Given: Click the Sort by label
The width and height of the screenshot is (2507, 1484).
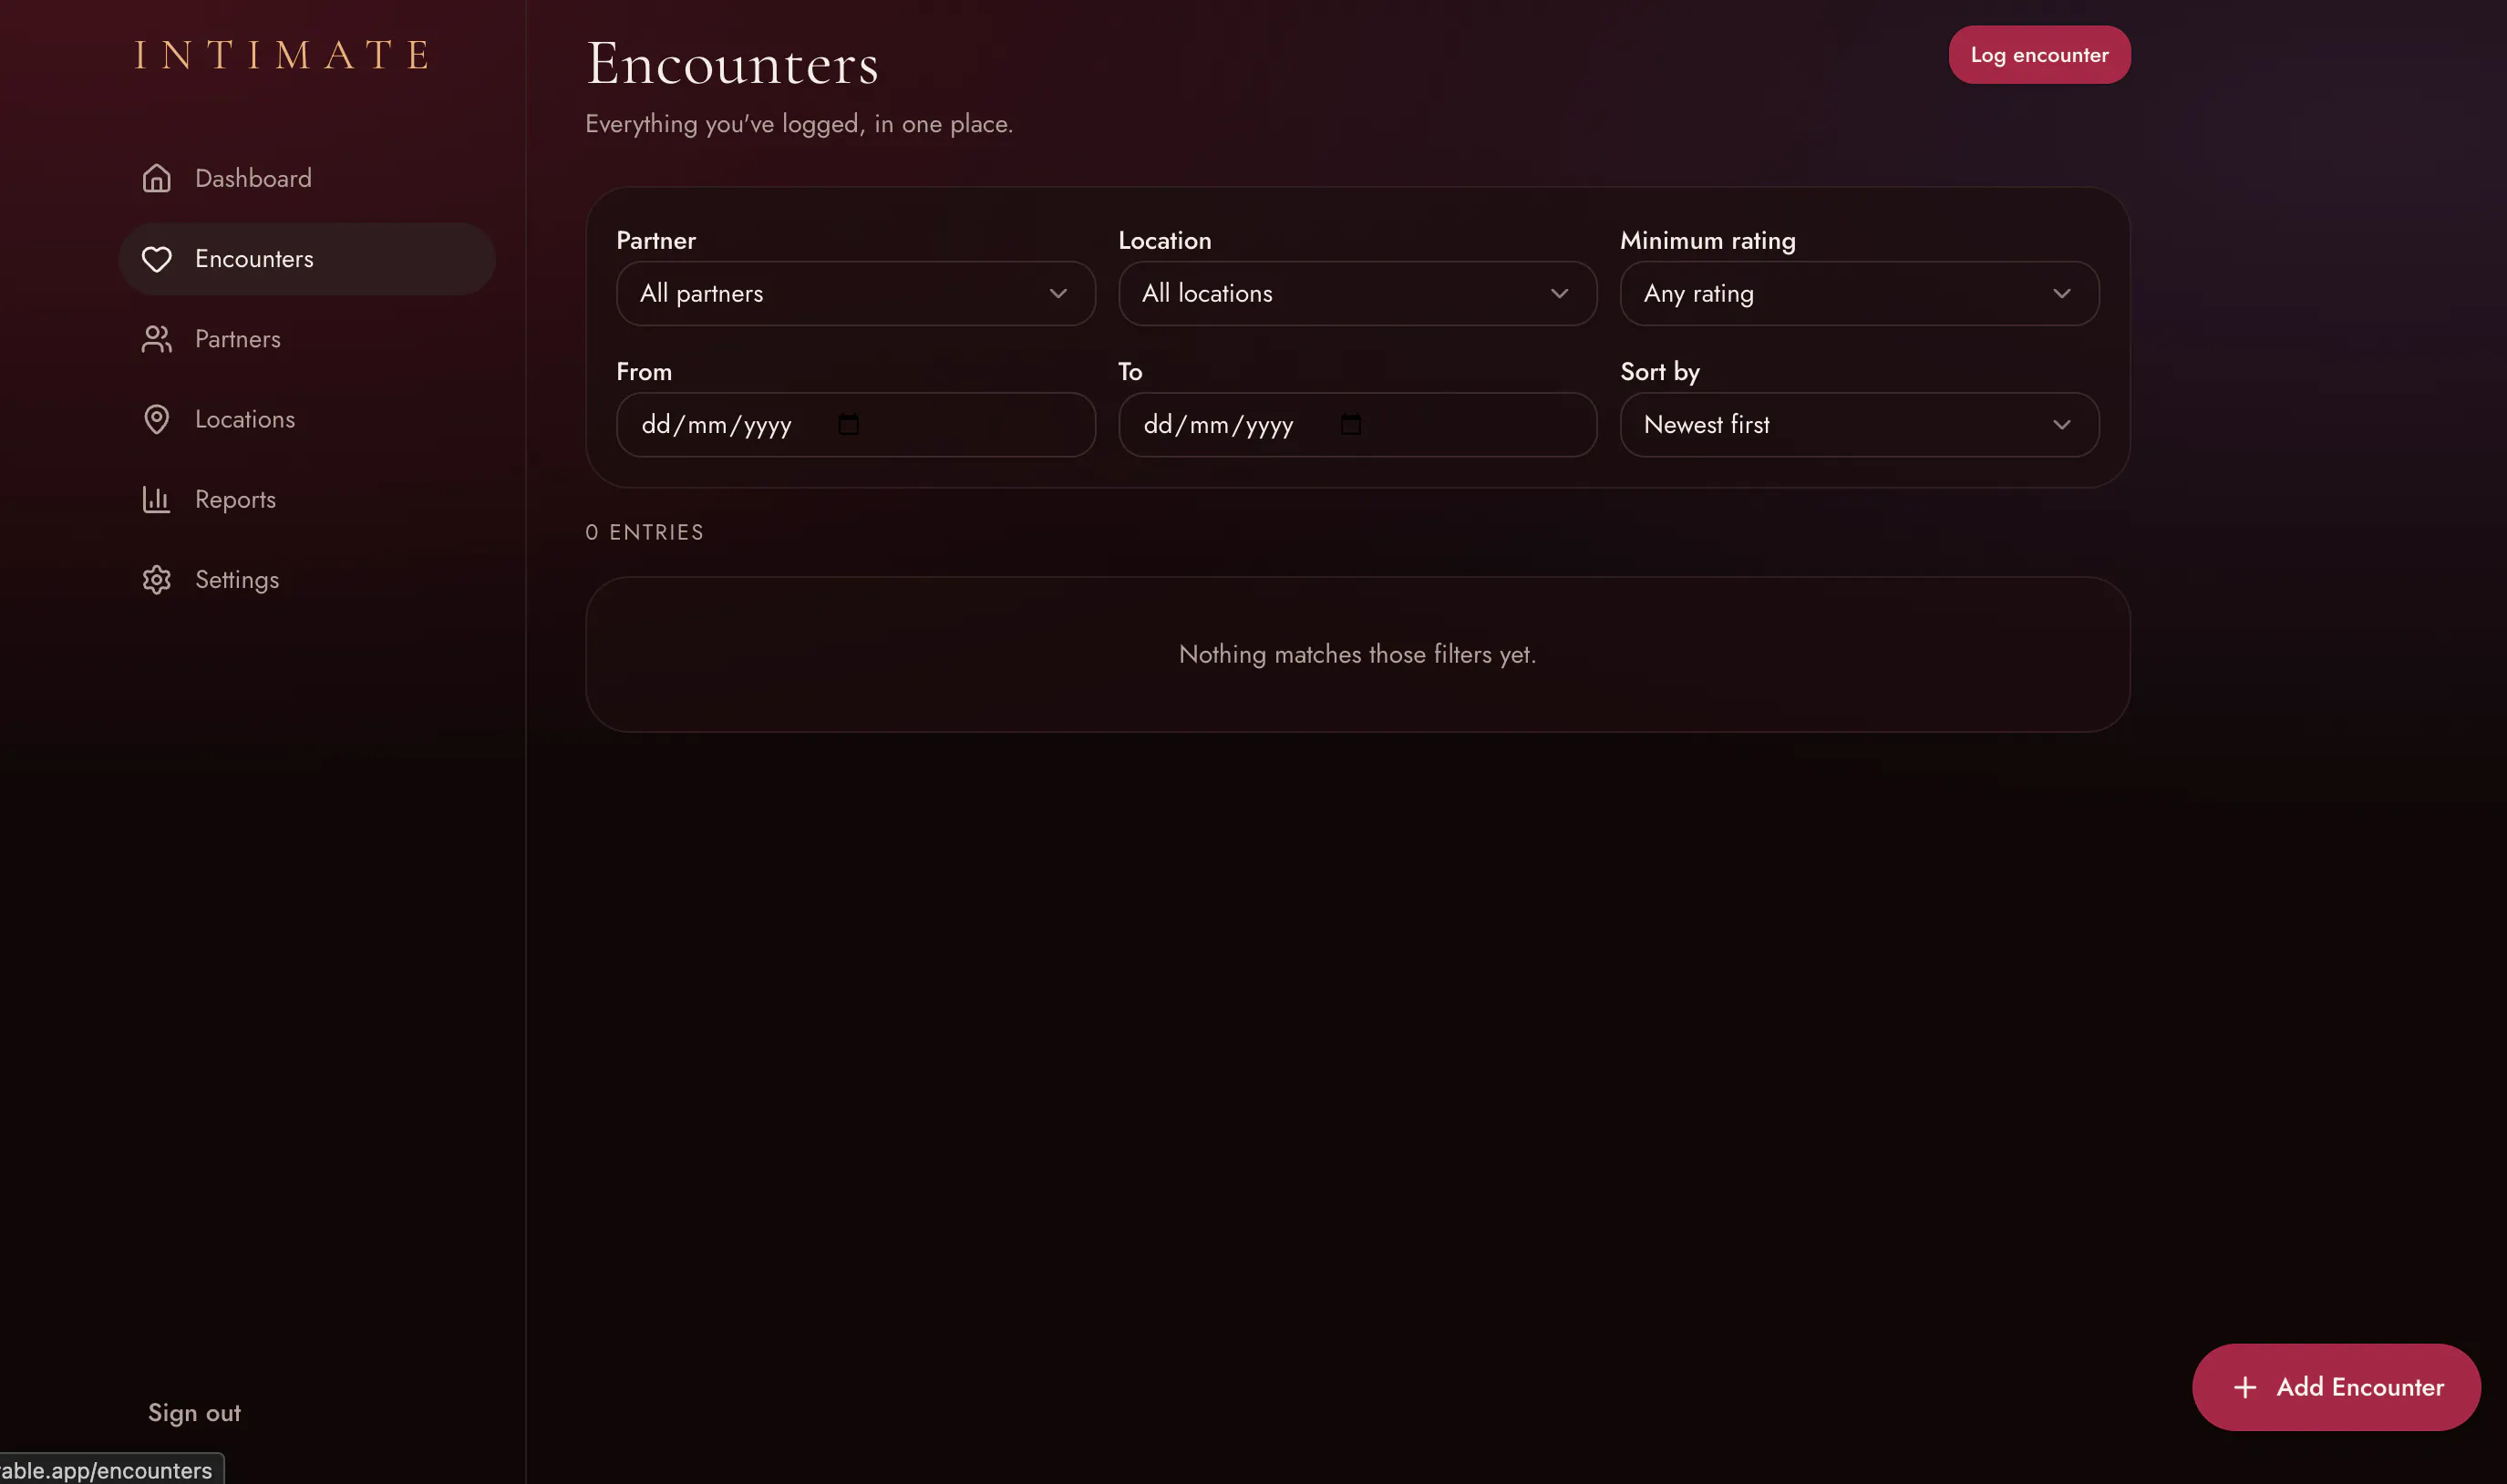Looking at the screenshot, I should pos(1659,372).
